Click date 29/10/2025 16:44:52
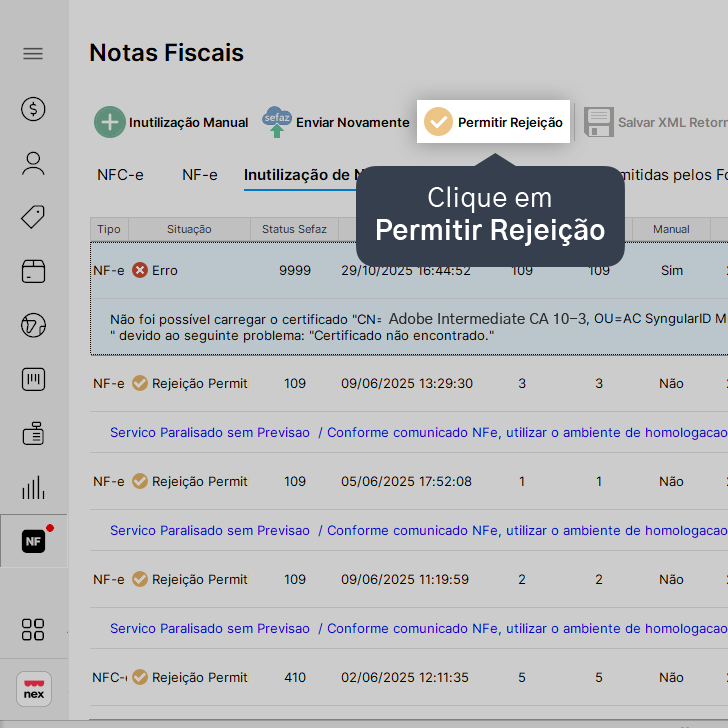The image size is (728, 728). click(x=406, y=271)
